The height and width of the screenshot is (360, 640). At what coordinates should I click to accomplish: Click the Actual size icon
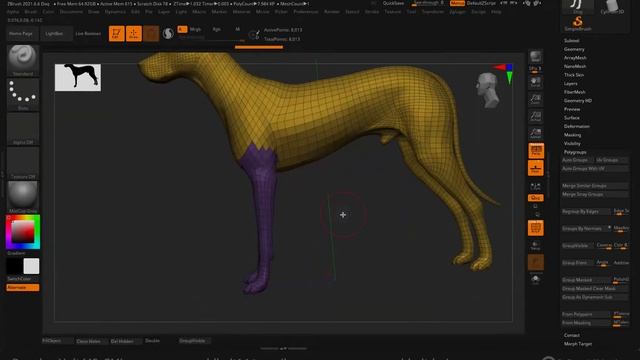click(536, 116)
